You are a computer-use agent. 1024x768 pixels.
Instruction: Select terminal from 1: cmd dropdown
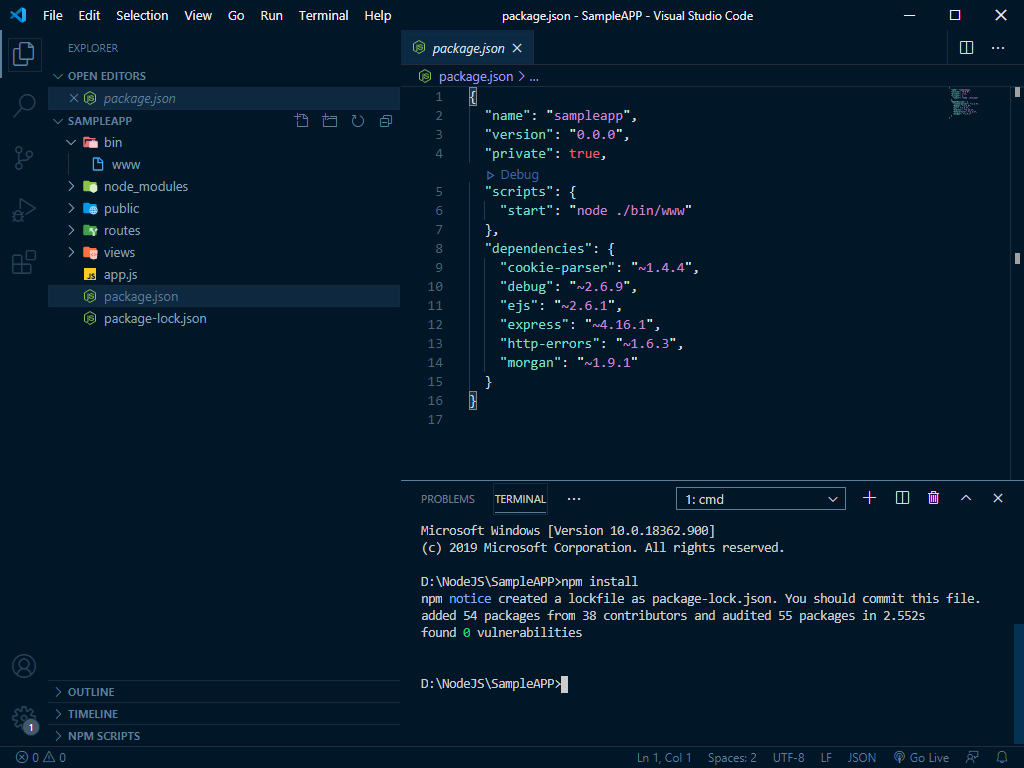point(761,499)
